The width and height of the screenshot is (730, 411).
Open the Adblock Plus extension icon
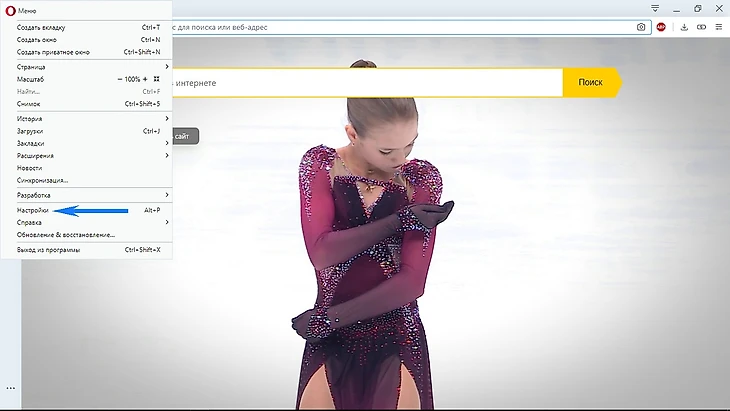(661, 27)
